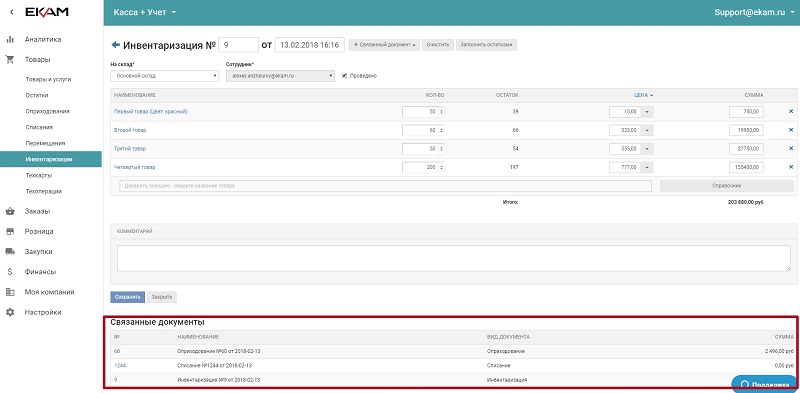
Task: Click the Очистить button
Action: point(438,45)
